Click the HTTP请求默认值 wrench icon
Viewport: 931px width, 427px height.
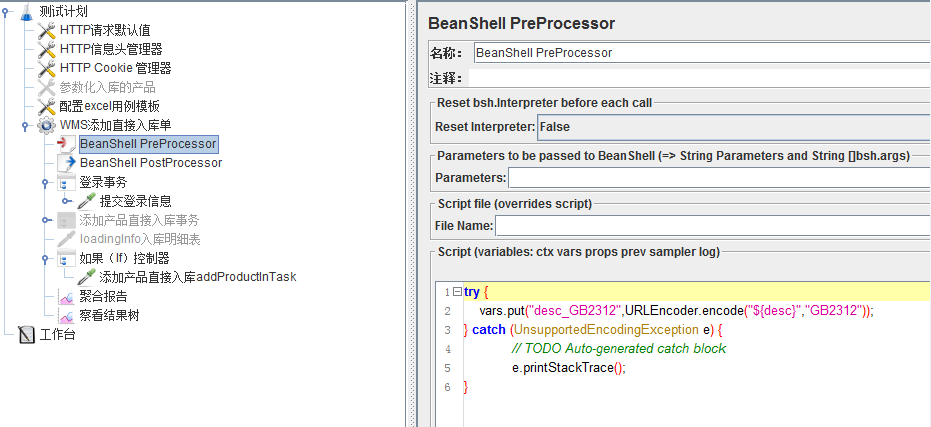coord(46,30)
